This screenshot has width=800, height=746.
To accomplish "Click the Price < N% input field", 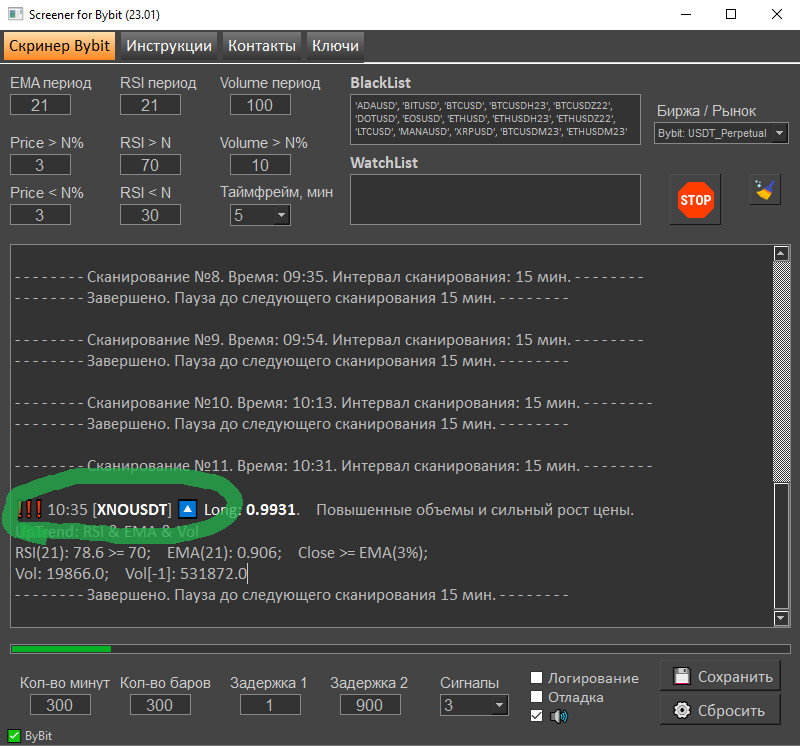I will 40,215.
